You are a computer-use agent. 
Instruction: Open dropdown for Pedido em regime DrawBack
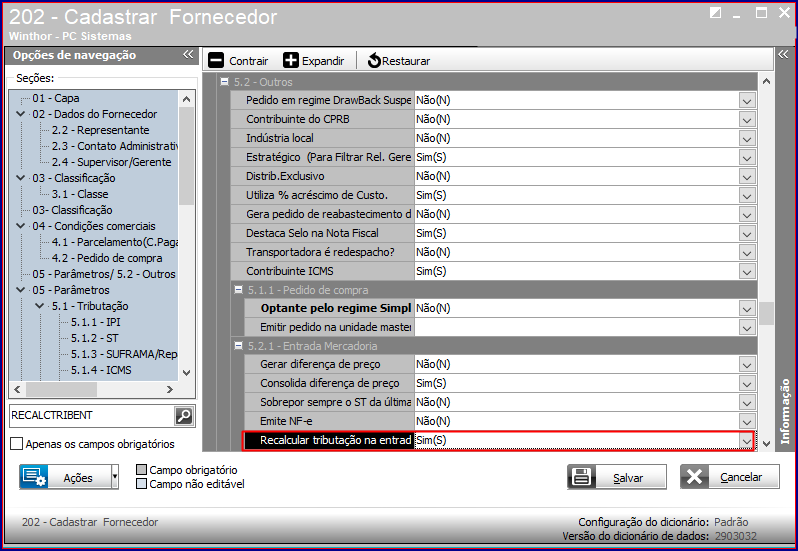coord(747,101)
